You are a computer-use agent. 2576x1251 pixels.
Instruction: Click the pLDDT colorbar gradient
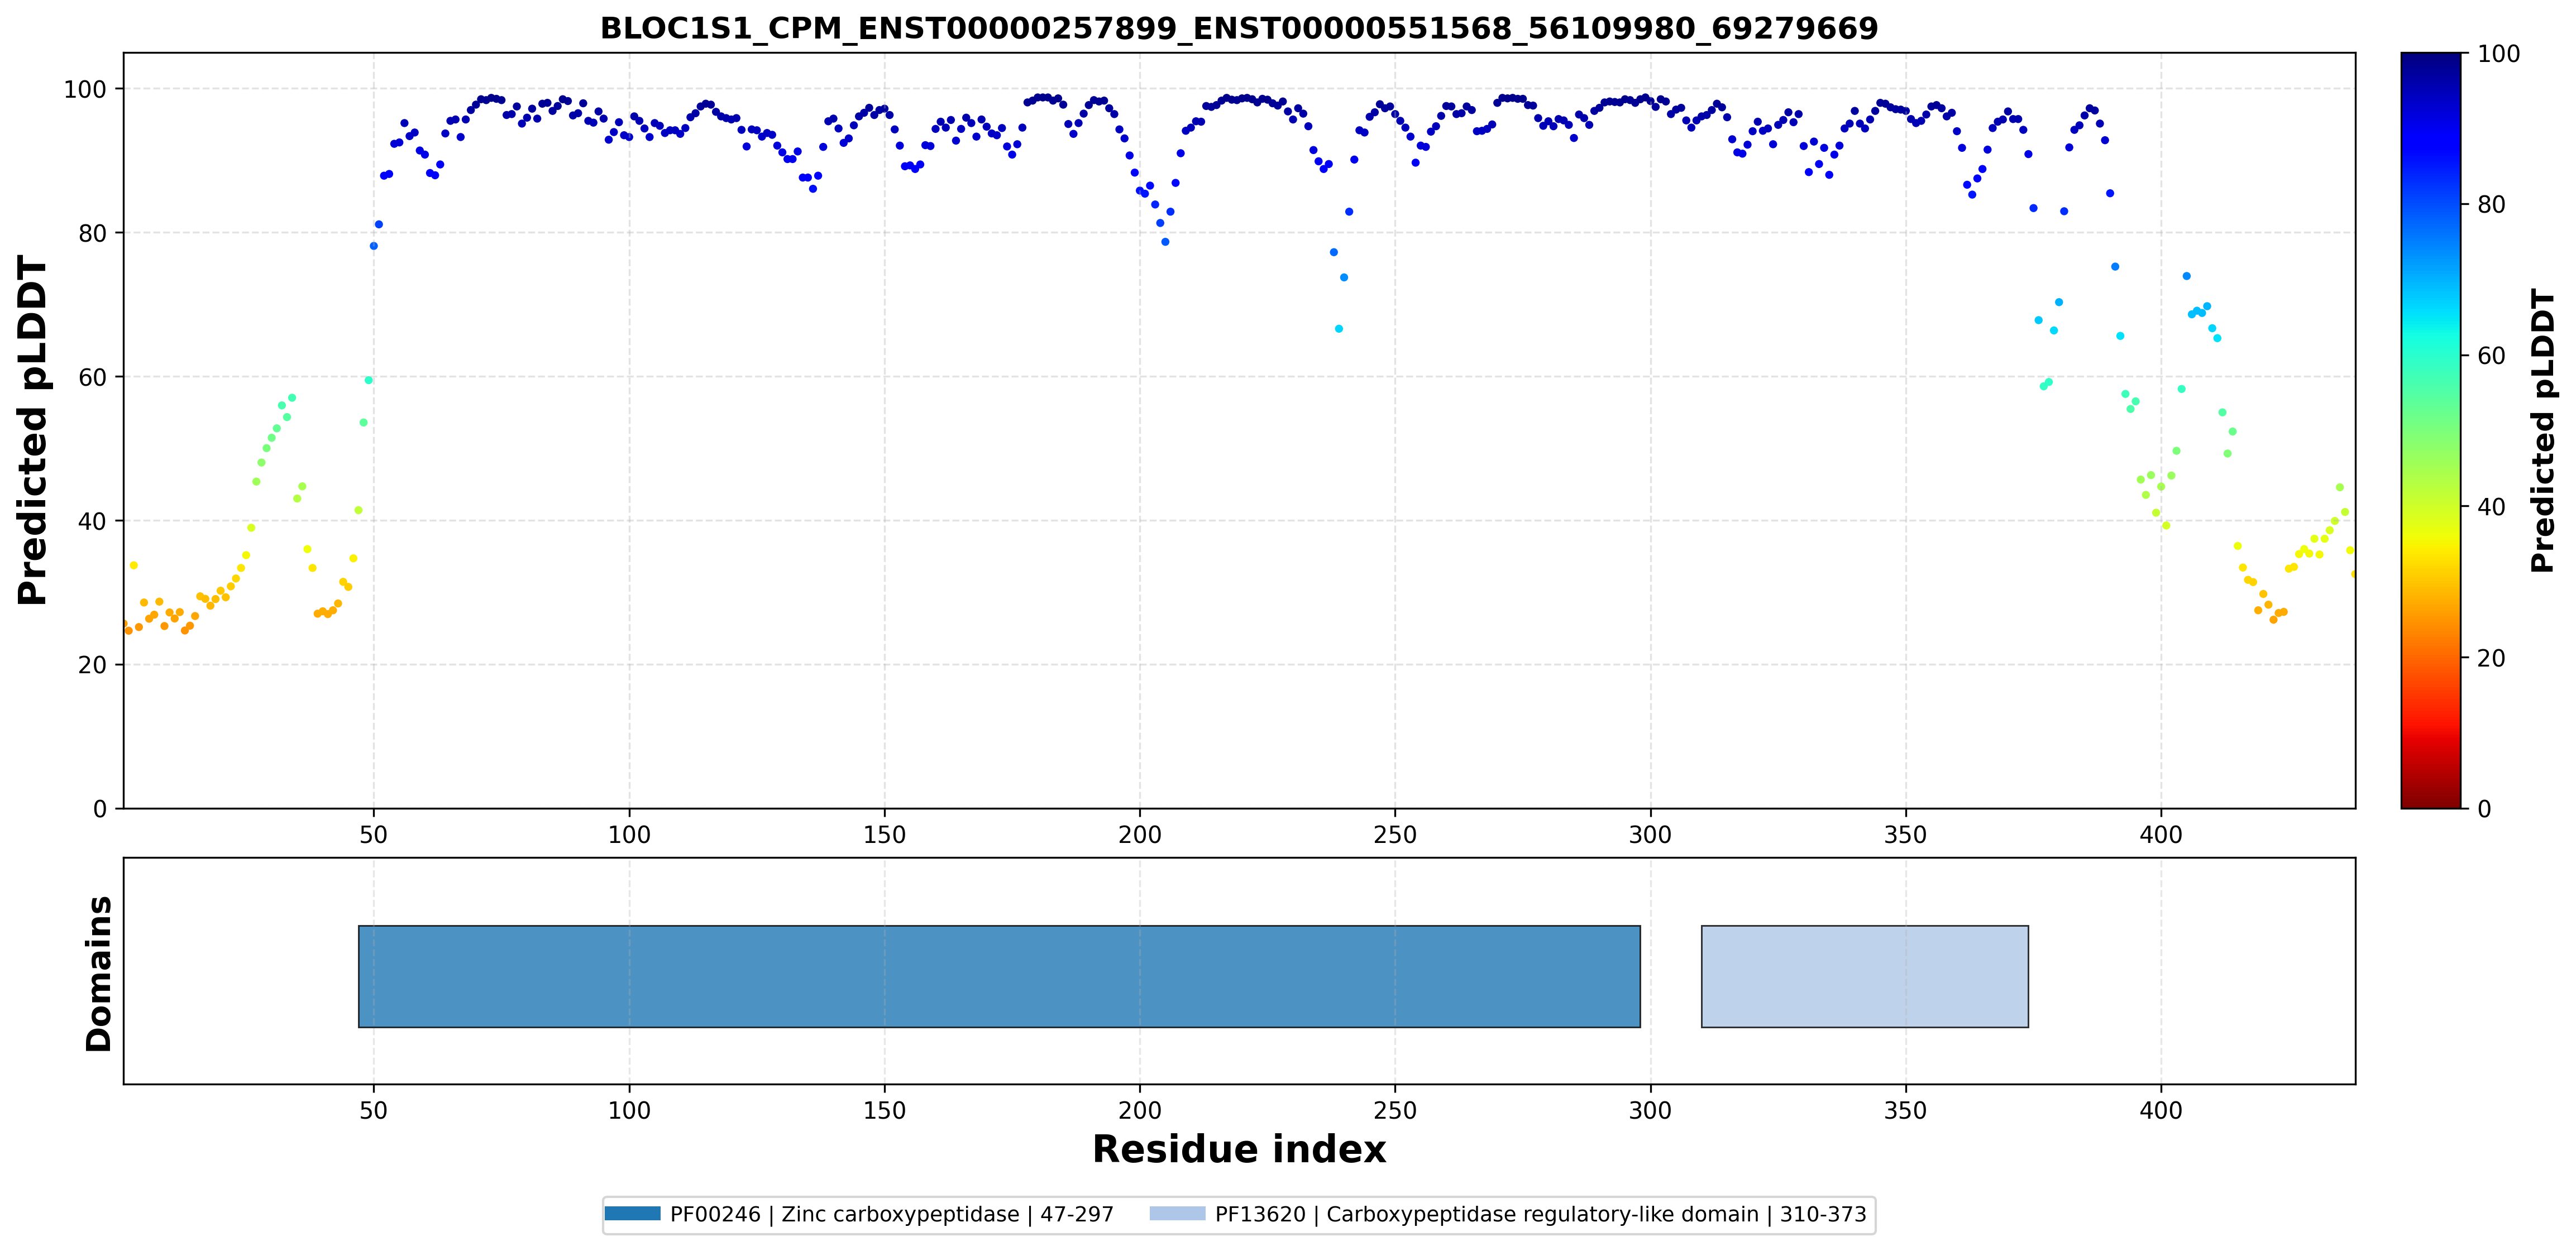pos(2430,430)
